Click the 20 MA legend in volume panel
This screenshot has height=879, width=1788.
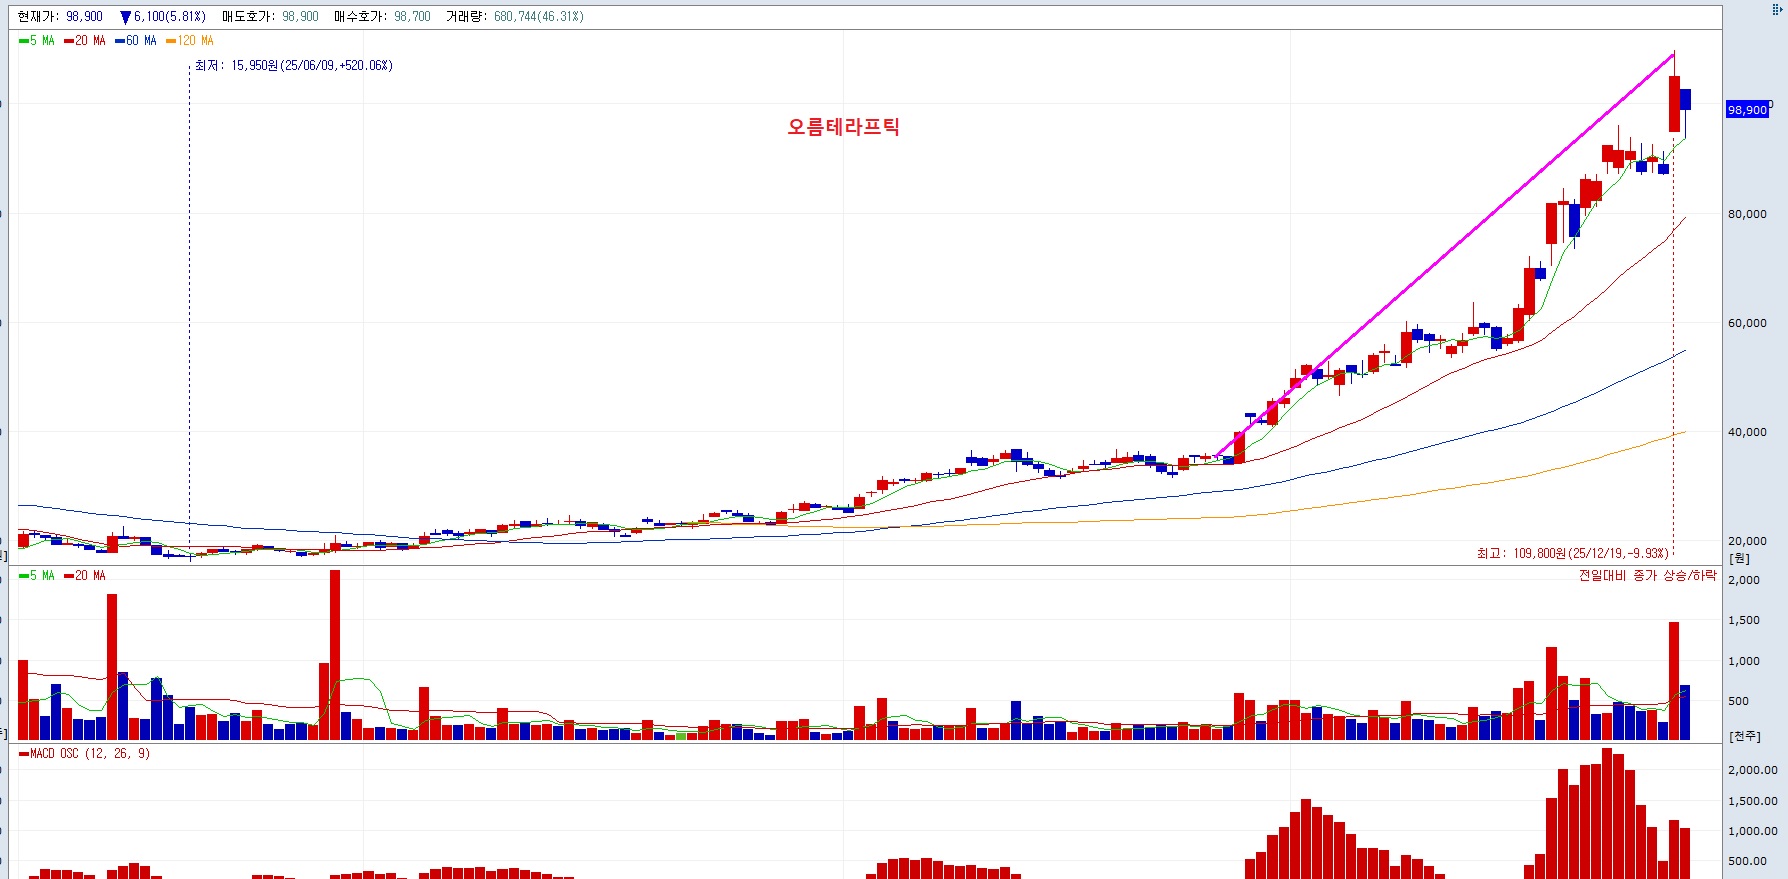(84, 576)
